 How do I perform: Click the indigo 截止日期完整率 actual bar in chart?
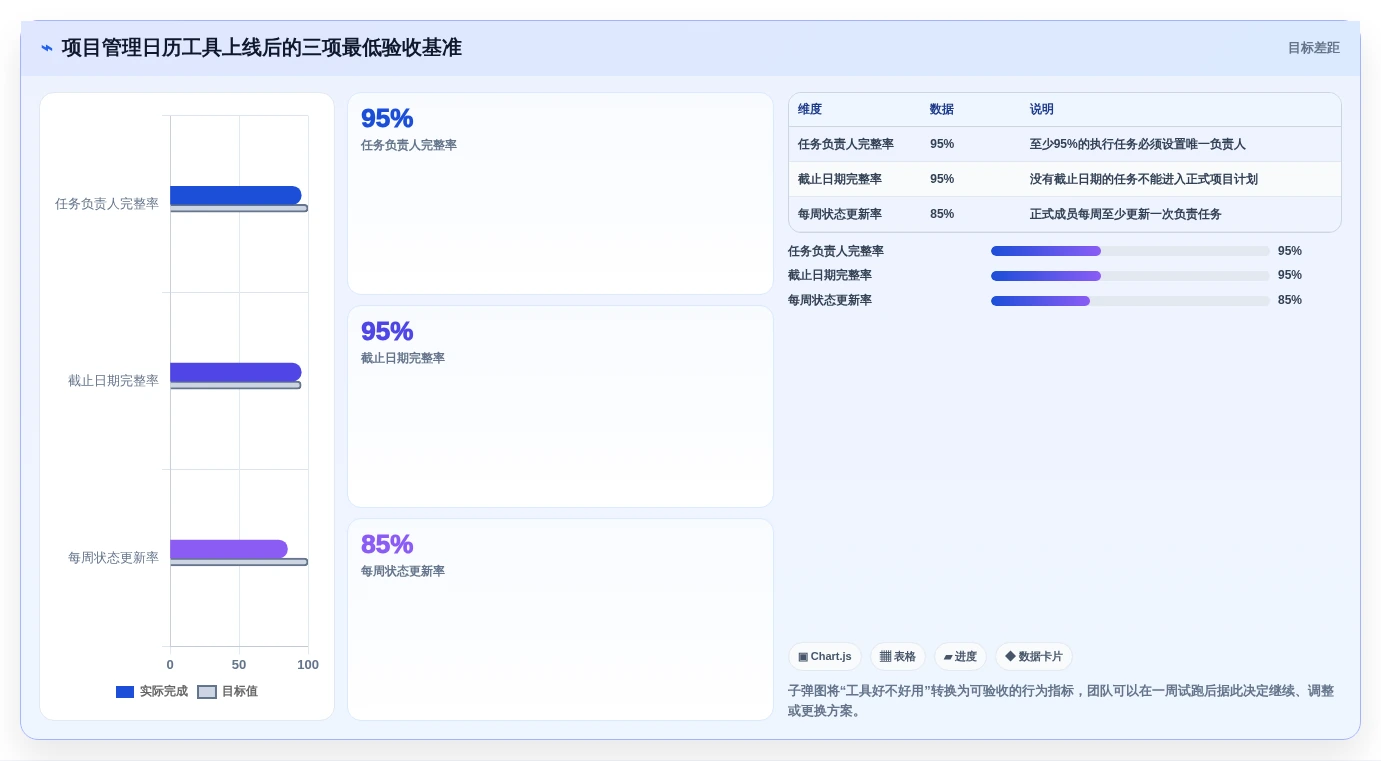tap(236, 372)
